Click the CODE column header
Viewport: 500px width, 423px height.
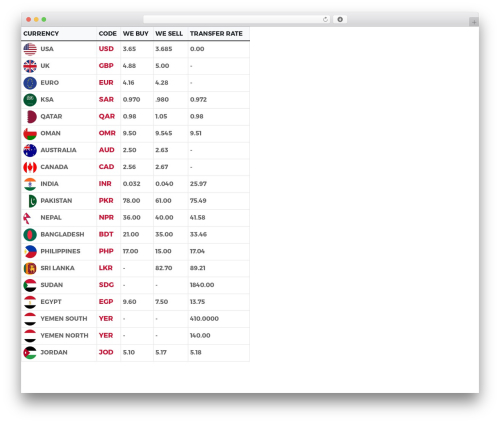(108, 33)
